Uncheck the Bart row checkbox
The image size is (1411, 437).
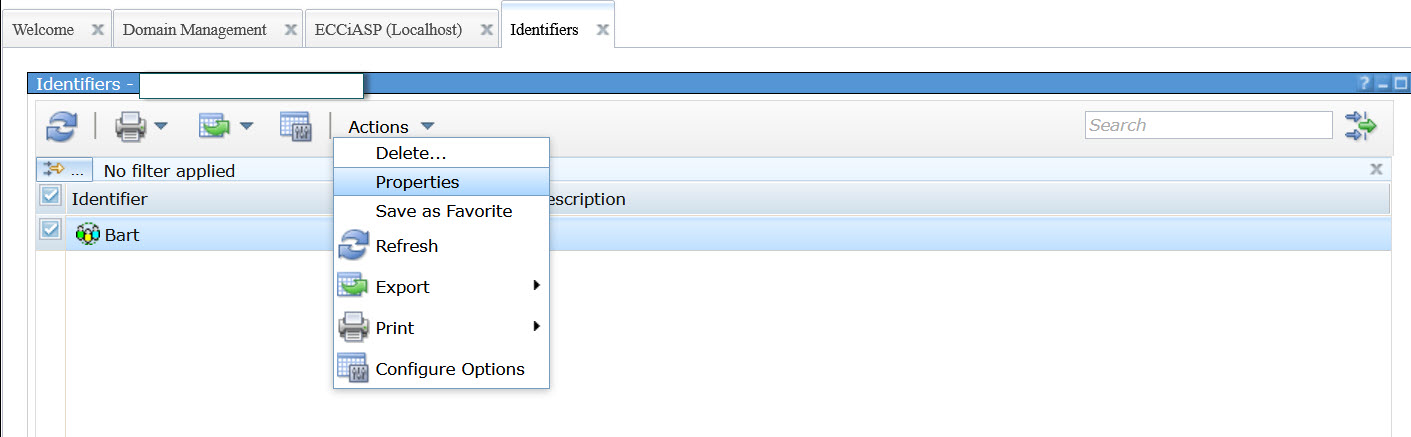click(x=50, y=230)
